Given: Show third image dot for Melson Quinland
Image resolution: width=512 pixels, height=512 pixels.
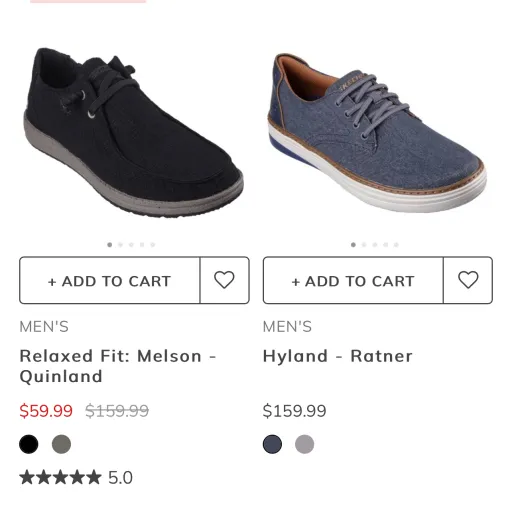Looking at the screenshot, I should (131, 245).
